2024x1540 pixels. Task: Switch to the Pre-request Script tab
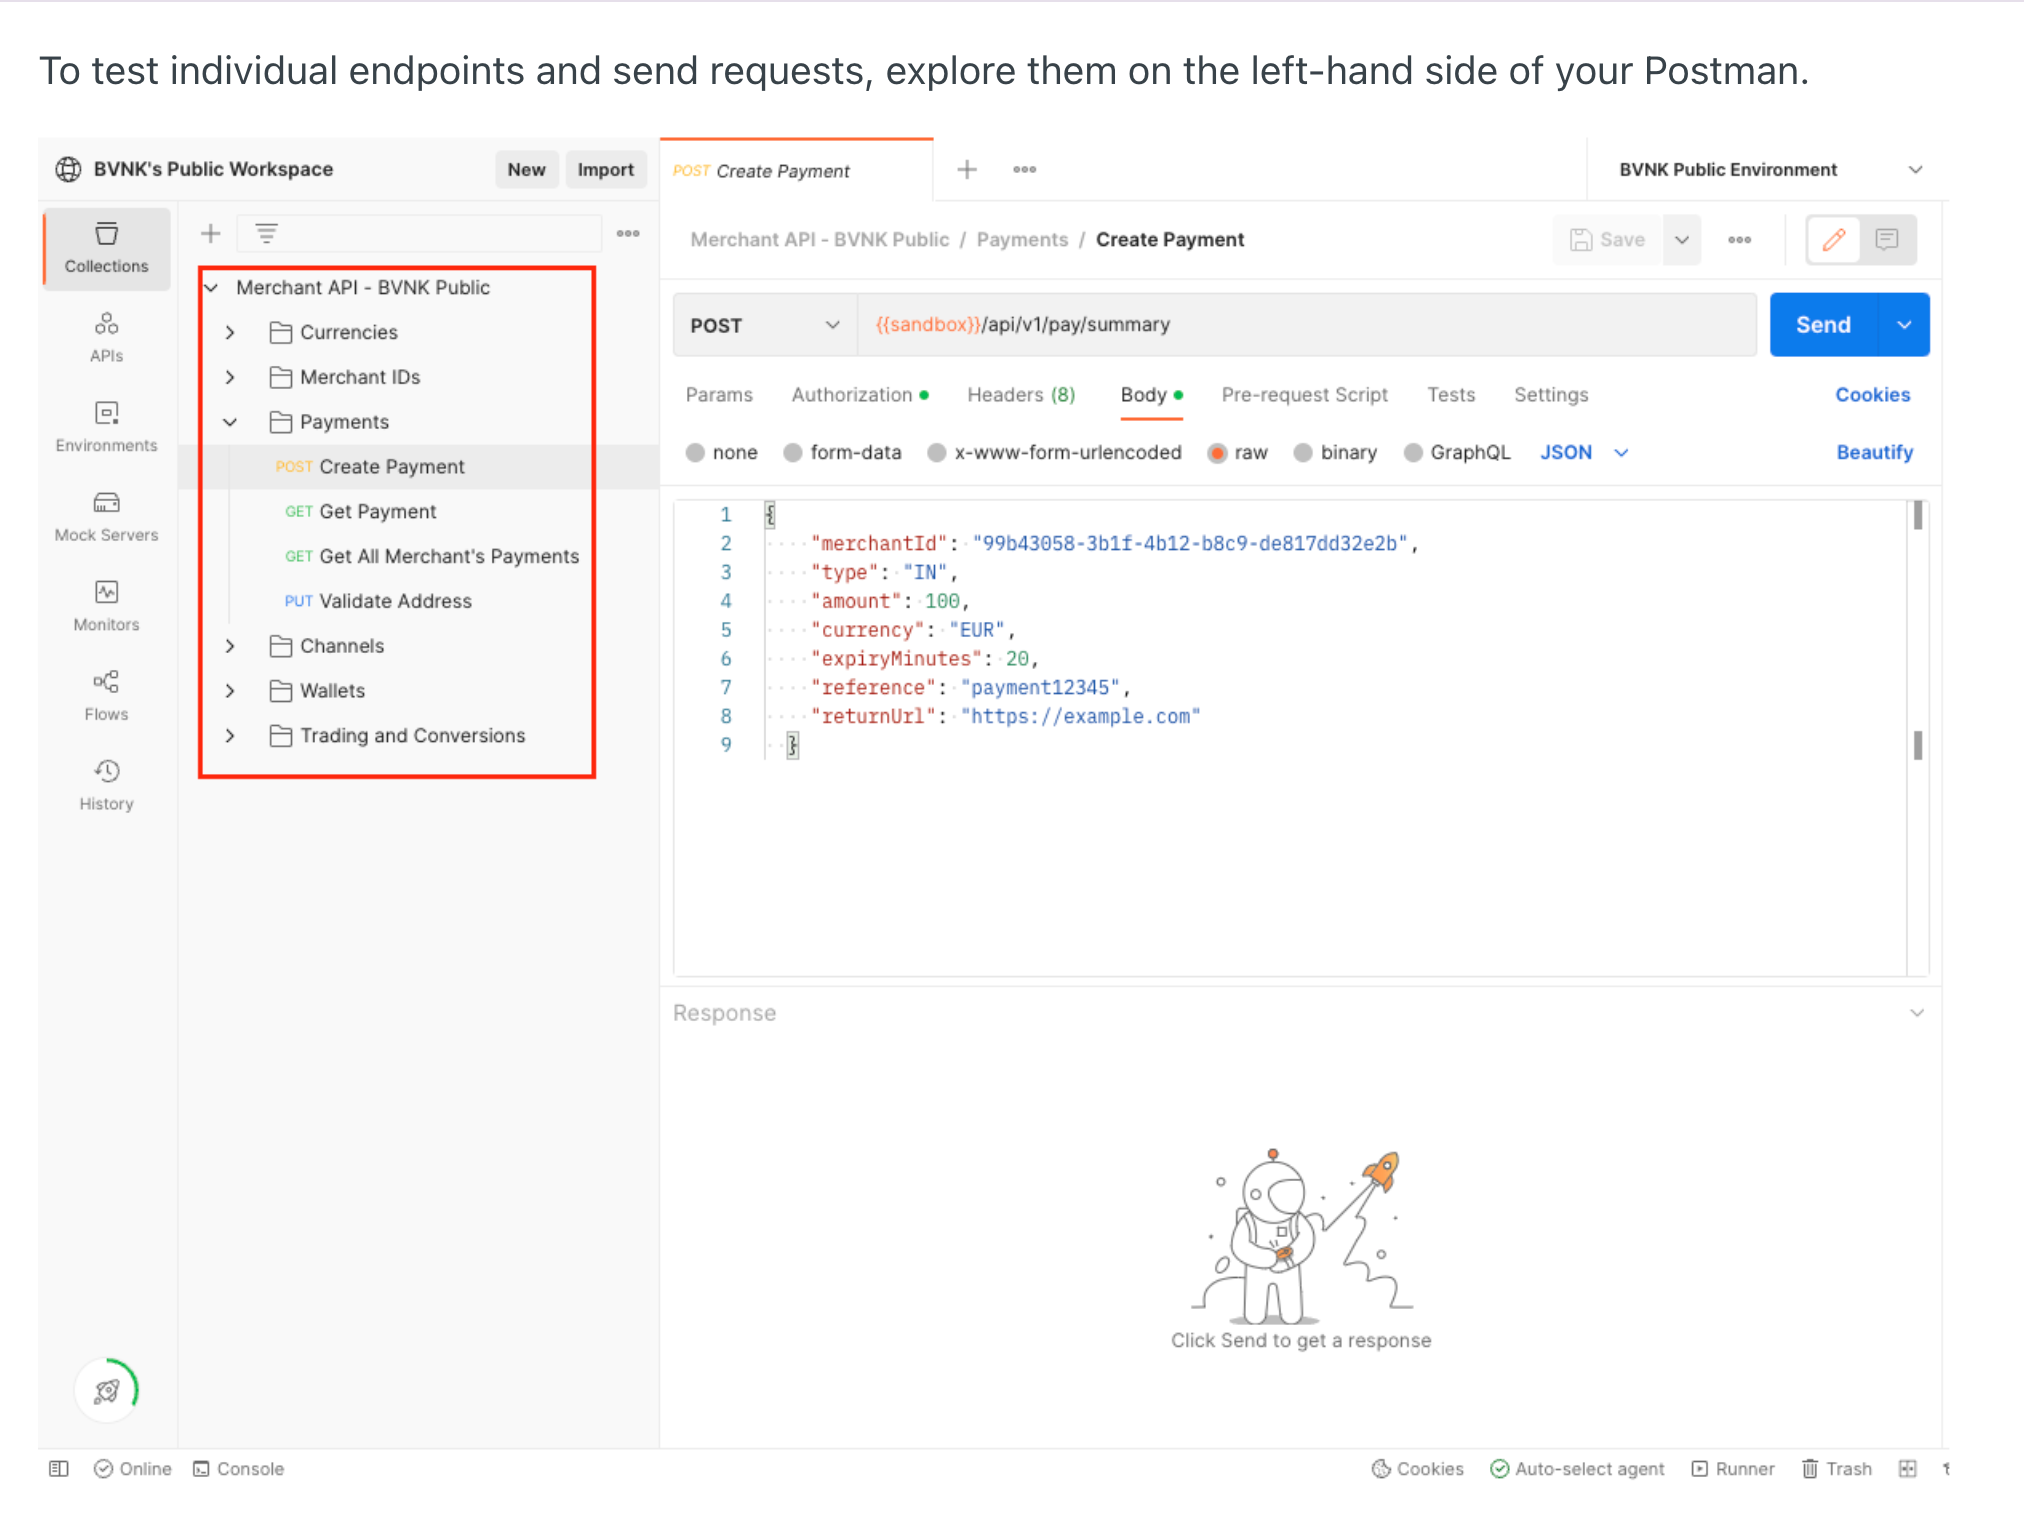point(1304,395)
